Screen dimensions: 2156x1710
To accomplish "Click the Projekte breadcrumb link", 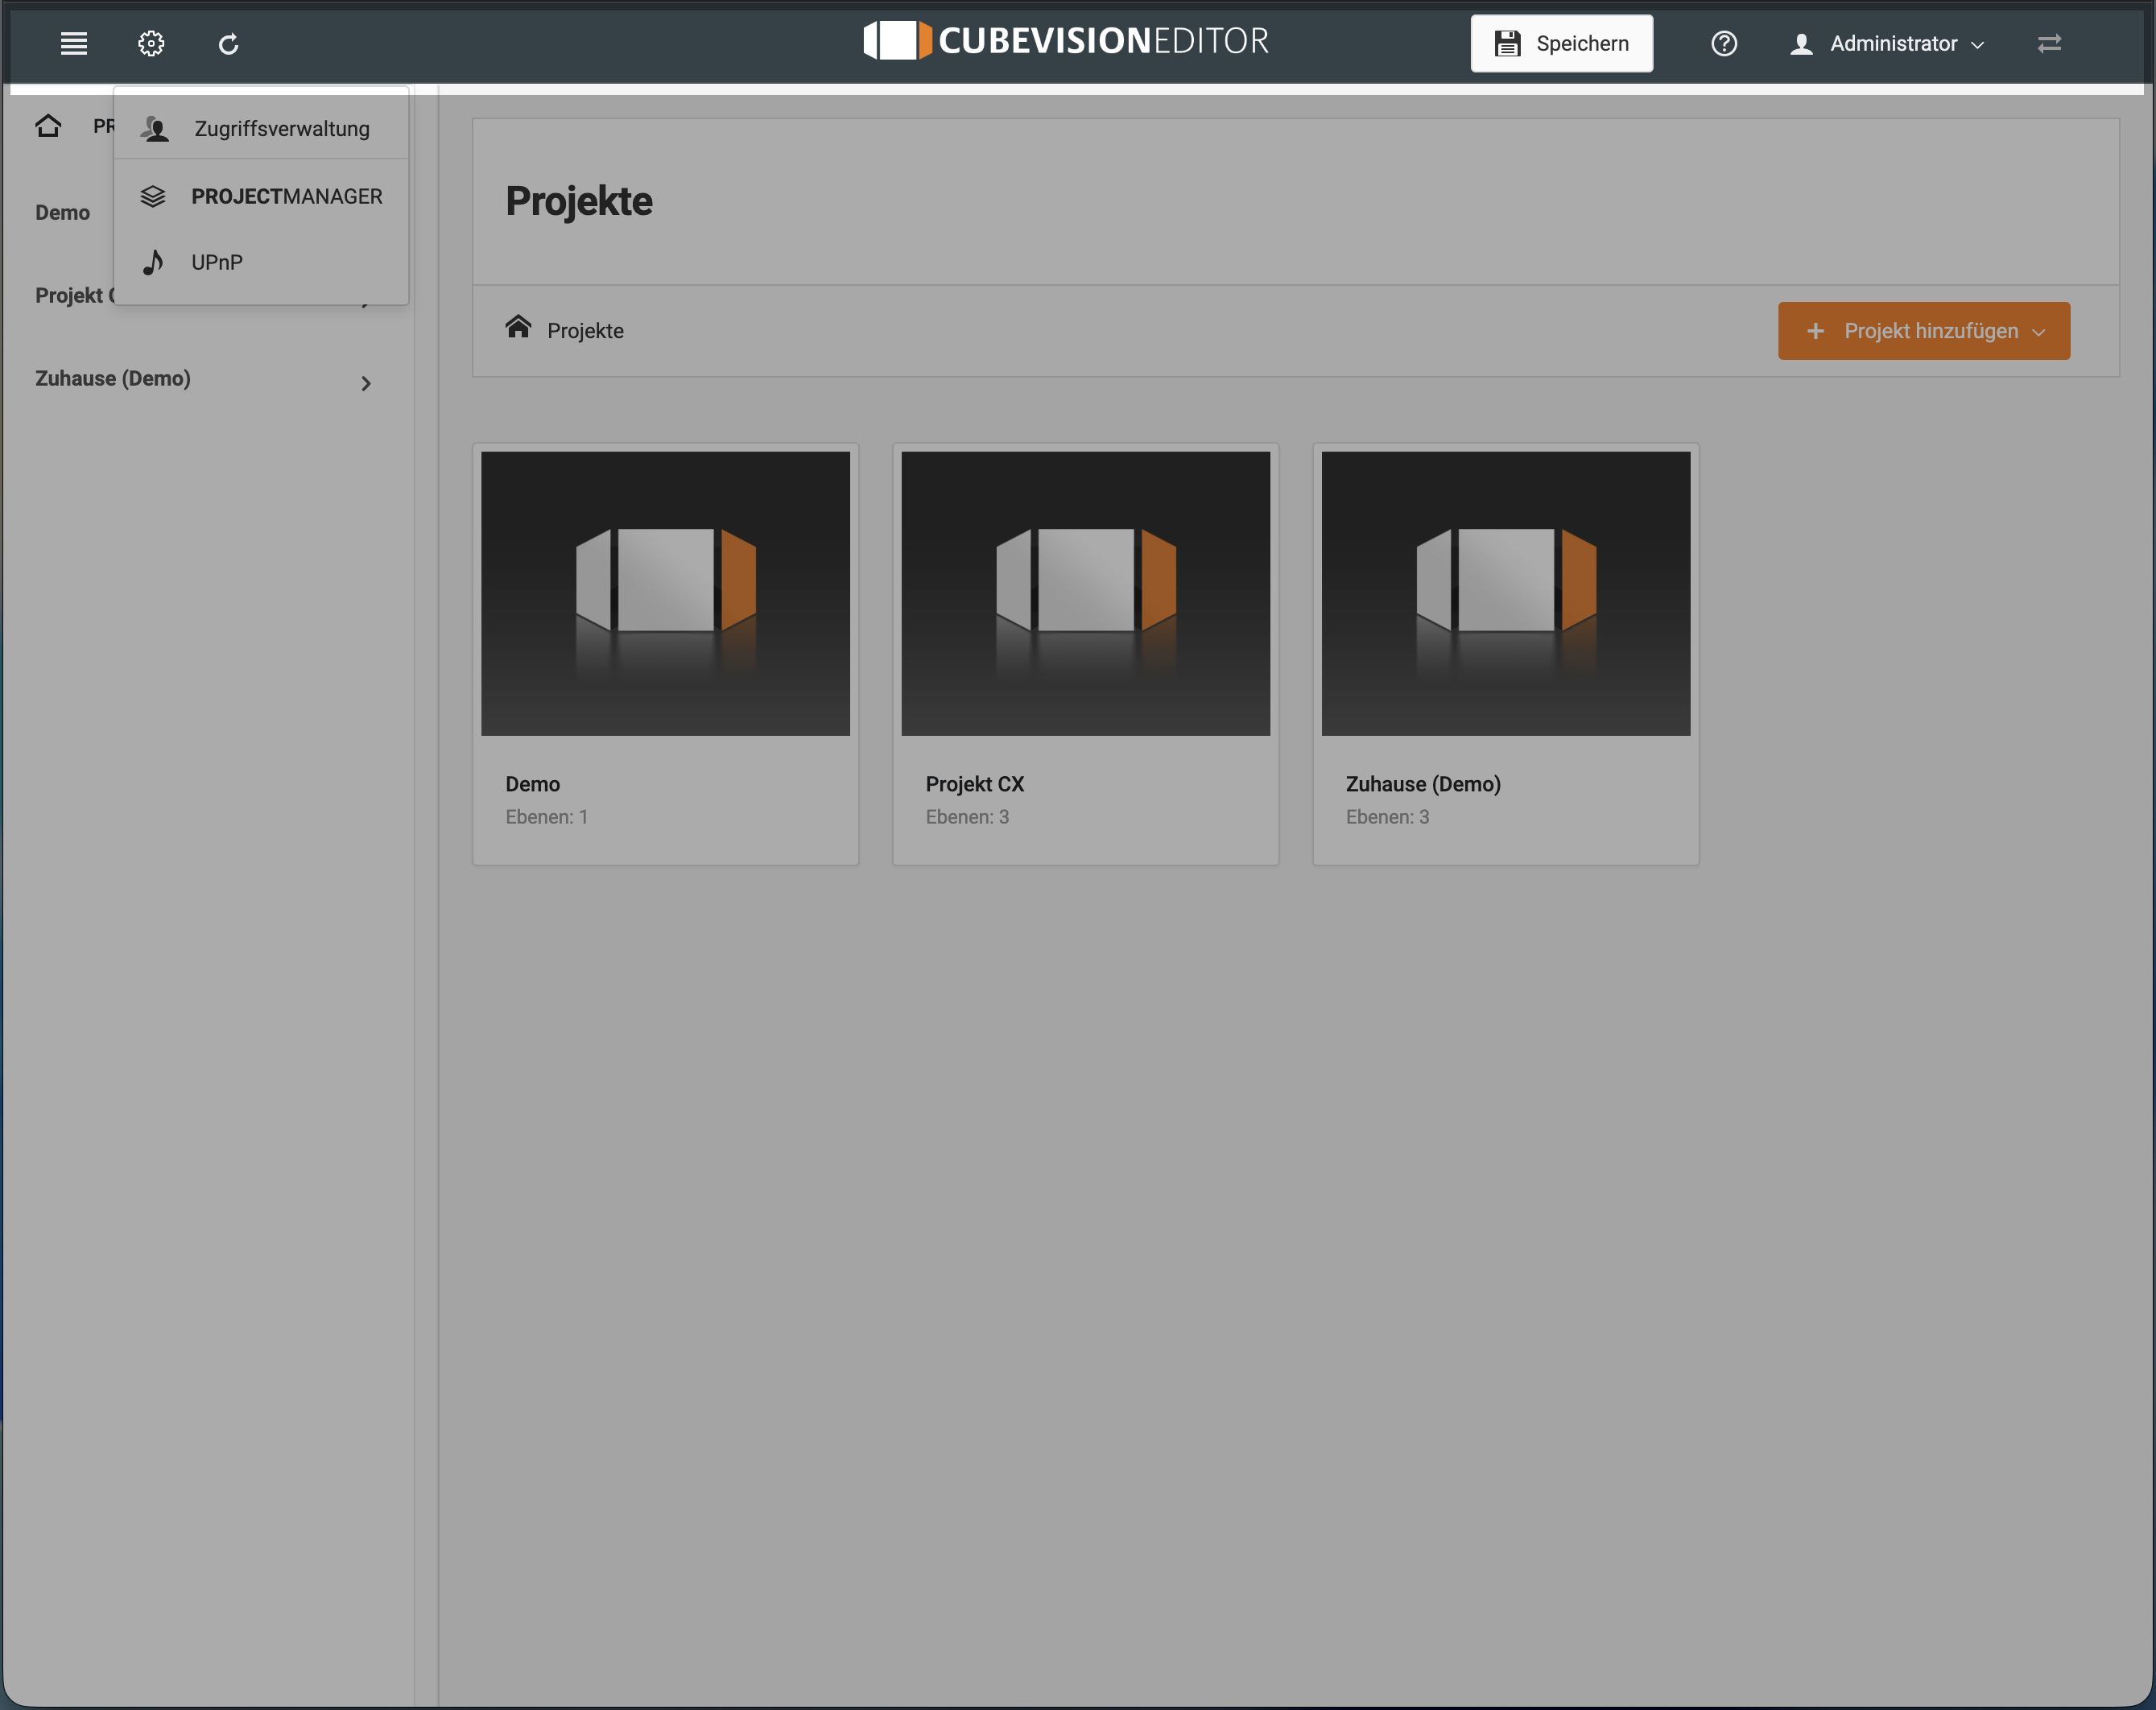I will (x=585, y=331).
